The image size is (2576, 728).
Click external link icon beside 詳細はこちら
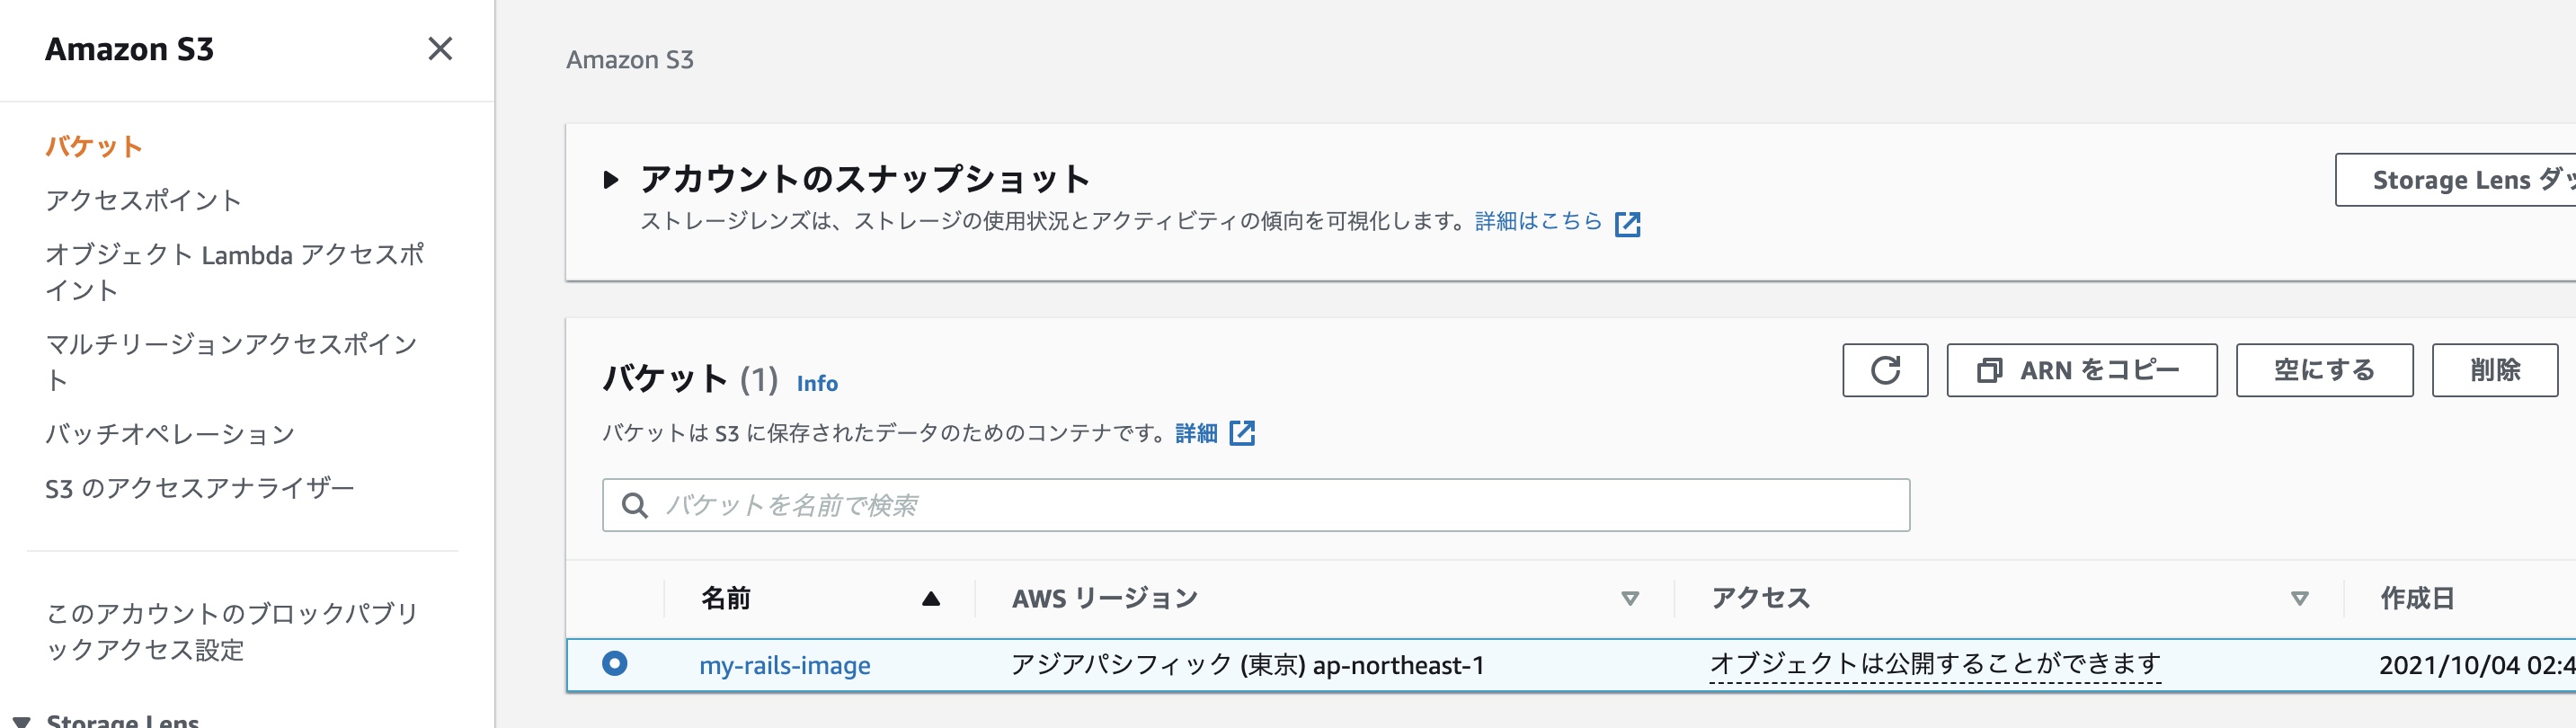tap(1627, 223)
